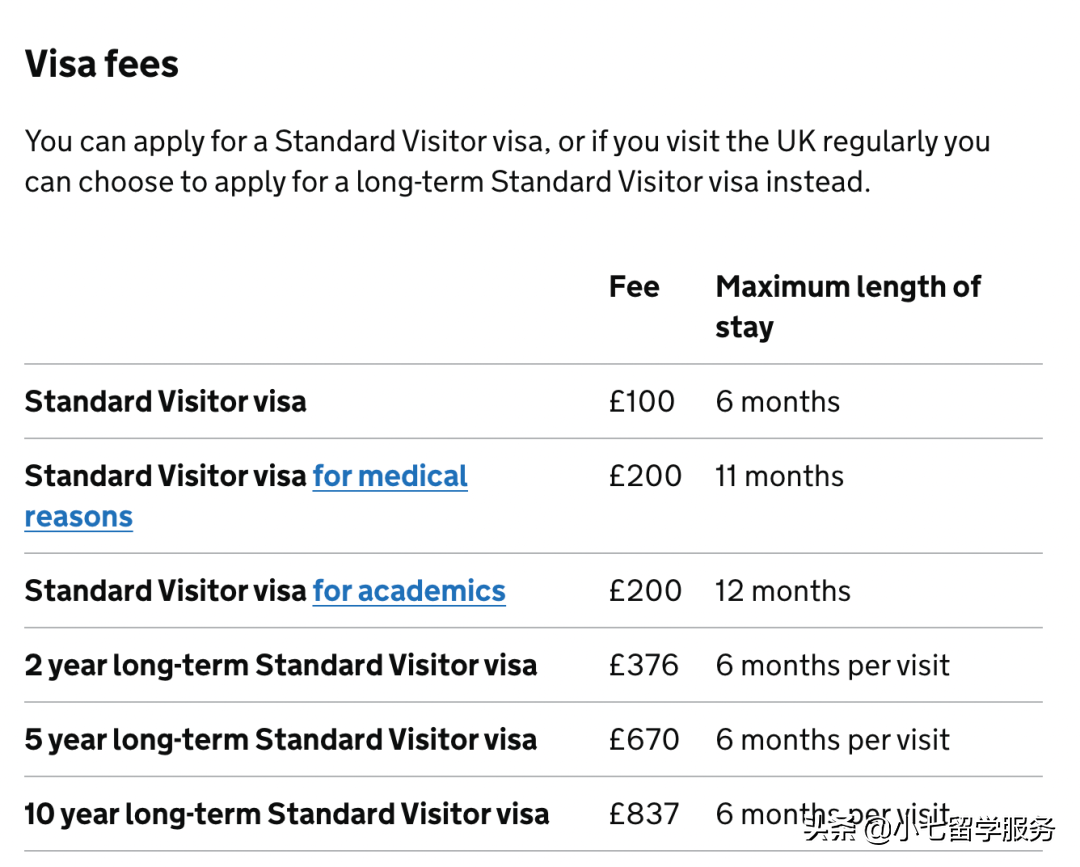
Task: Select the "10 year long-term Standard Visitor visa" label
Action: click(287, 814)
